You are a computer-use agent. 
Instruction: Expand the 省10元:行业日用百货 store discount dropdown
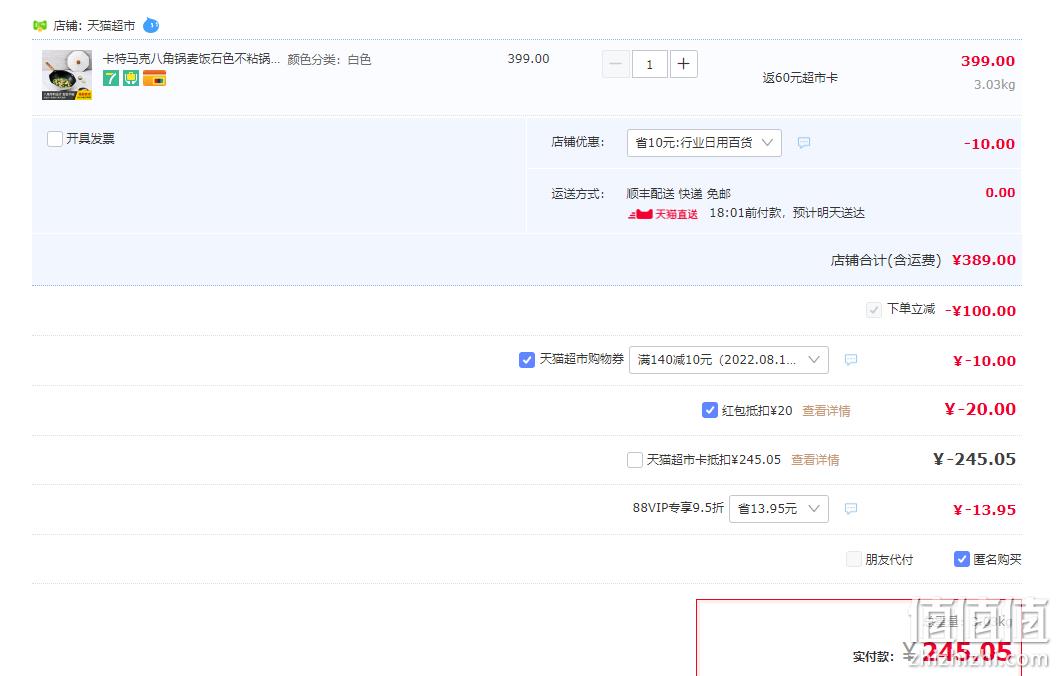[704, 143]
